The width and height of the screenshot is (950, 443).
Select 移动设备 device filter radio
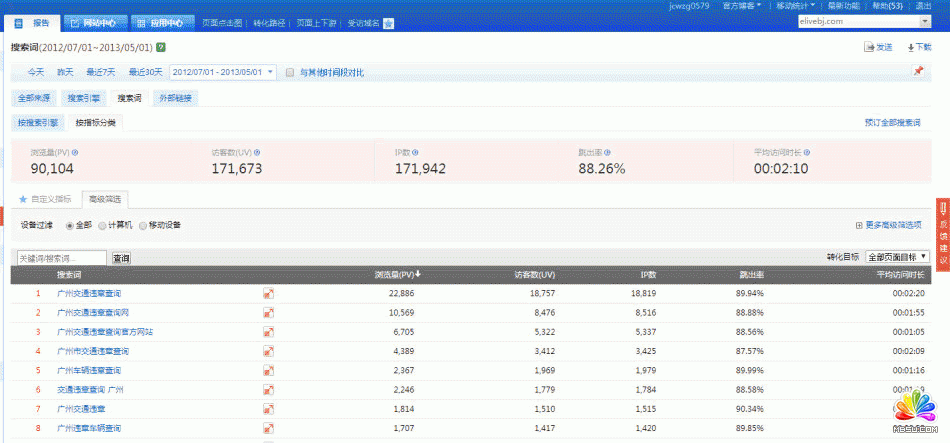click(x=143, y=225)
